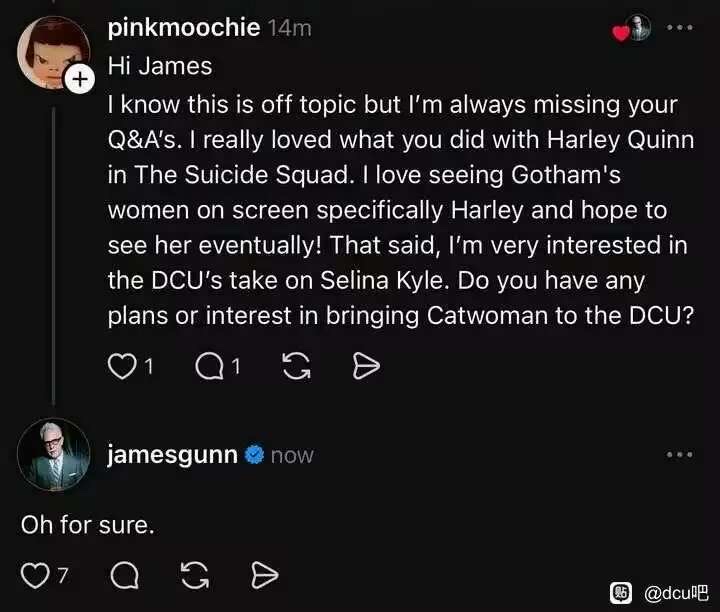Open the pinkmoochie username link
The image size is (720, 612).
point(183,28)
